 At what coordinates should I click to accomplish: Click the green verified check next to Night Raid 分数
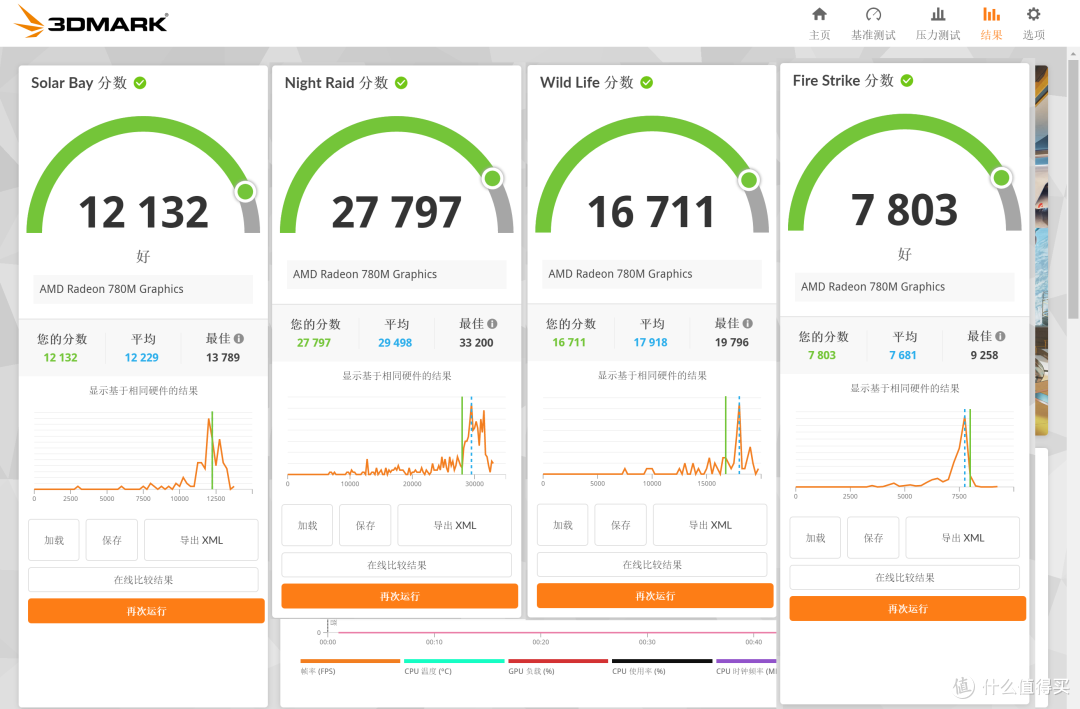click(401, 83)
